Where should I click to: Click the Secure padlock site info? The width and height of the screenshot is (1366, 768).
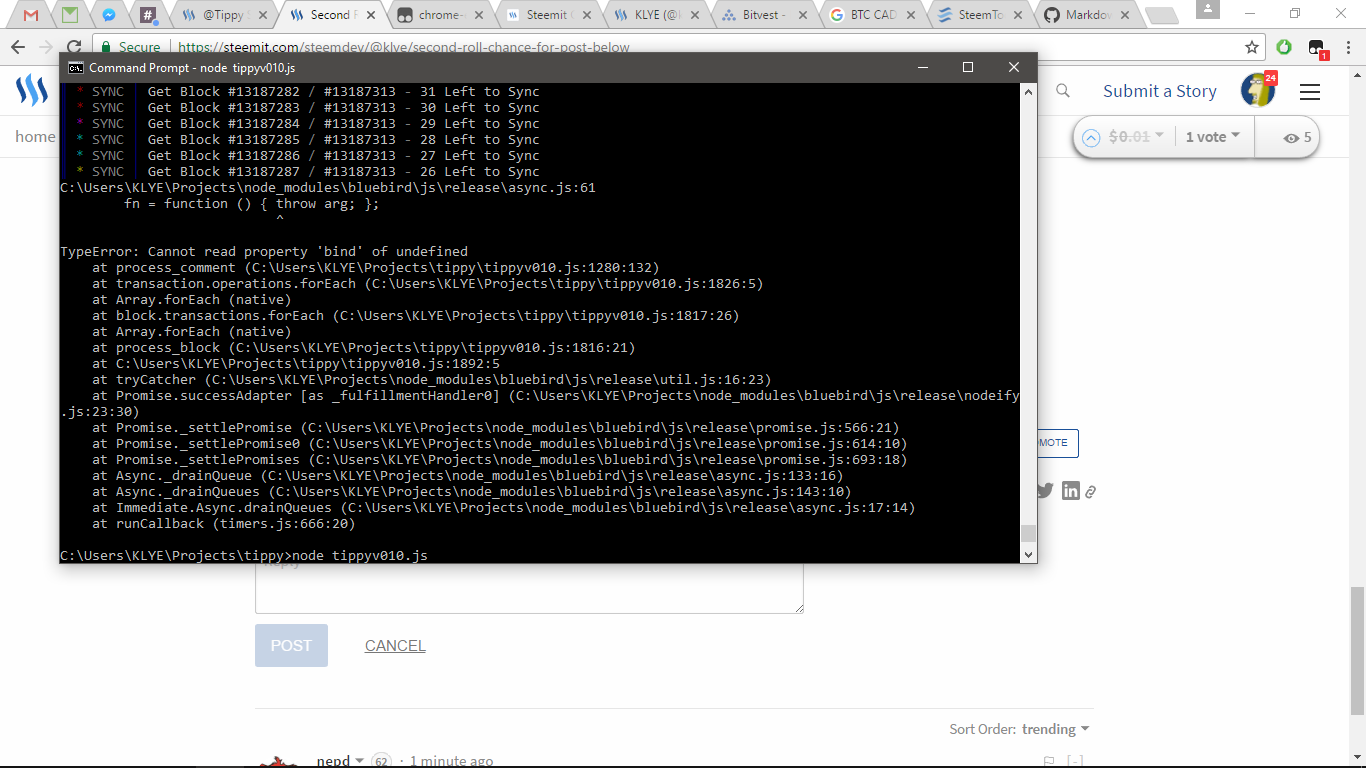[x=131, y=47]
